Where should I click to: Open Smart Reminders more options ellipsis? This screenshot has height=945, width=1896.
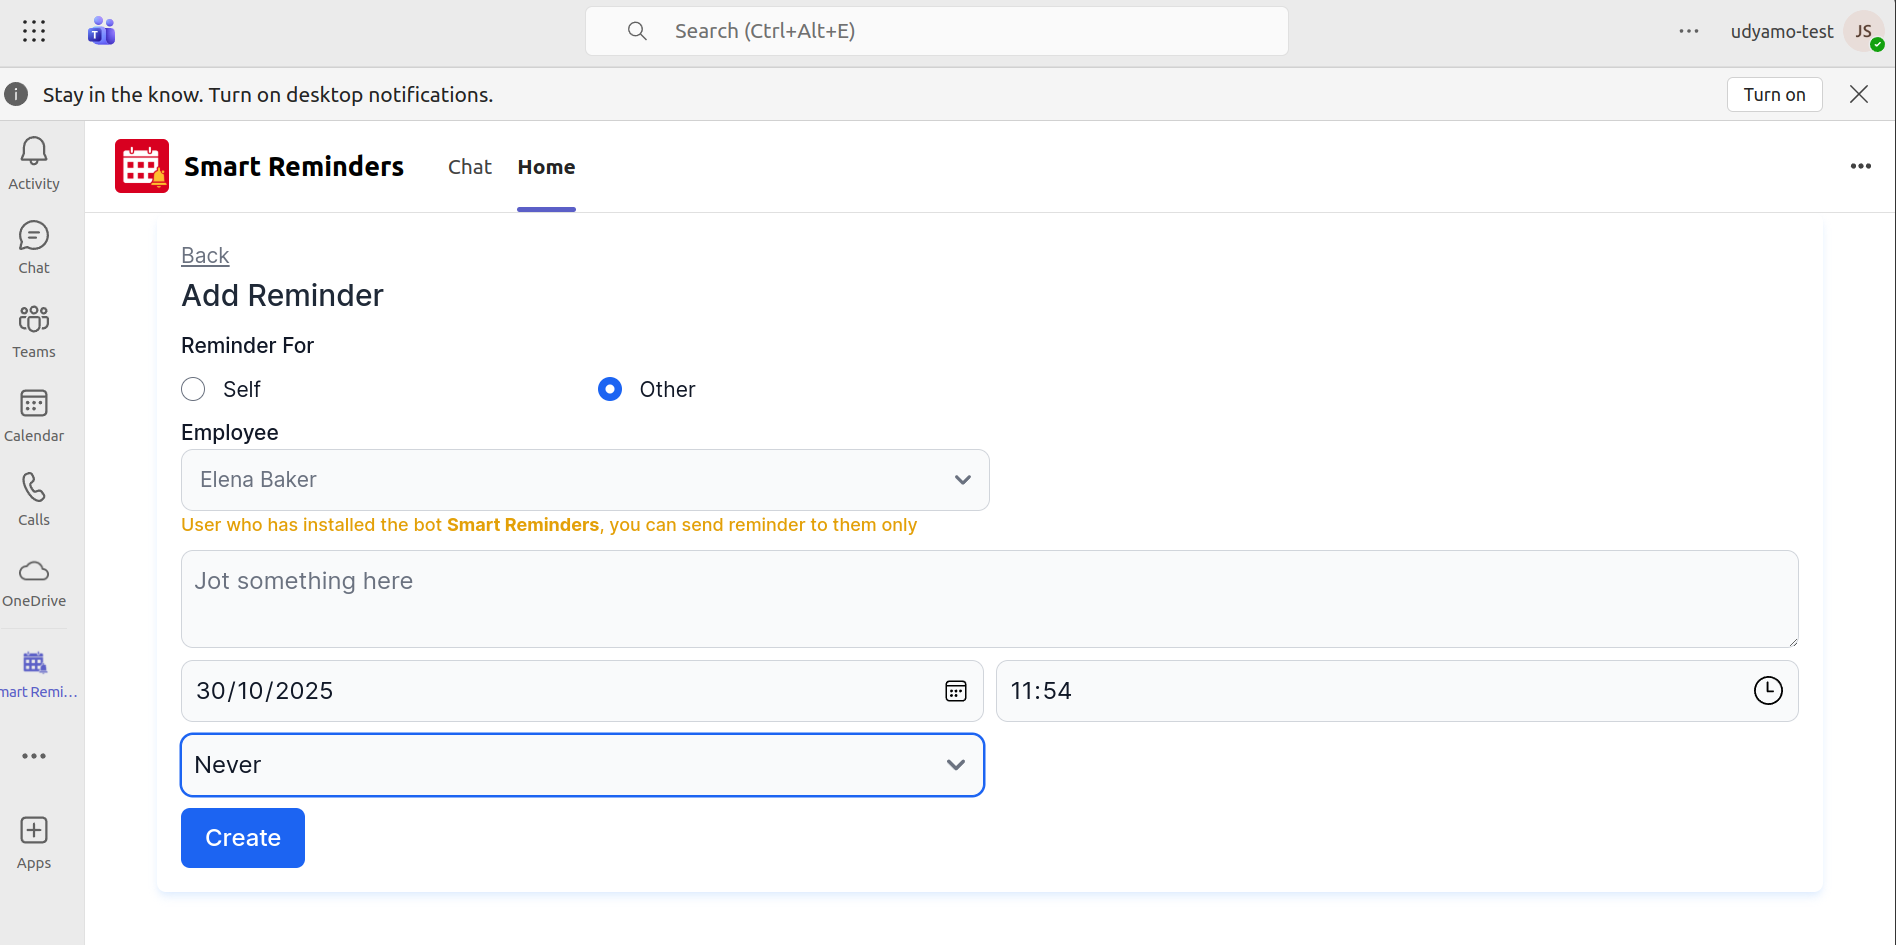[1860, 166]
